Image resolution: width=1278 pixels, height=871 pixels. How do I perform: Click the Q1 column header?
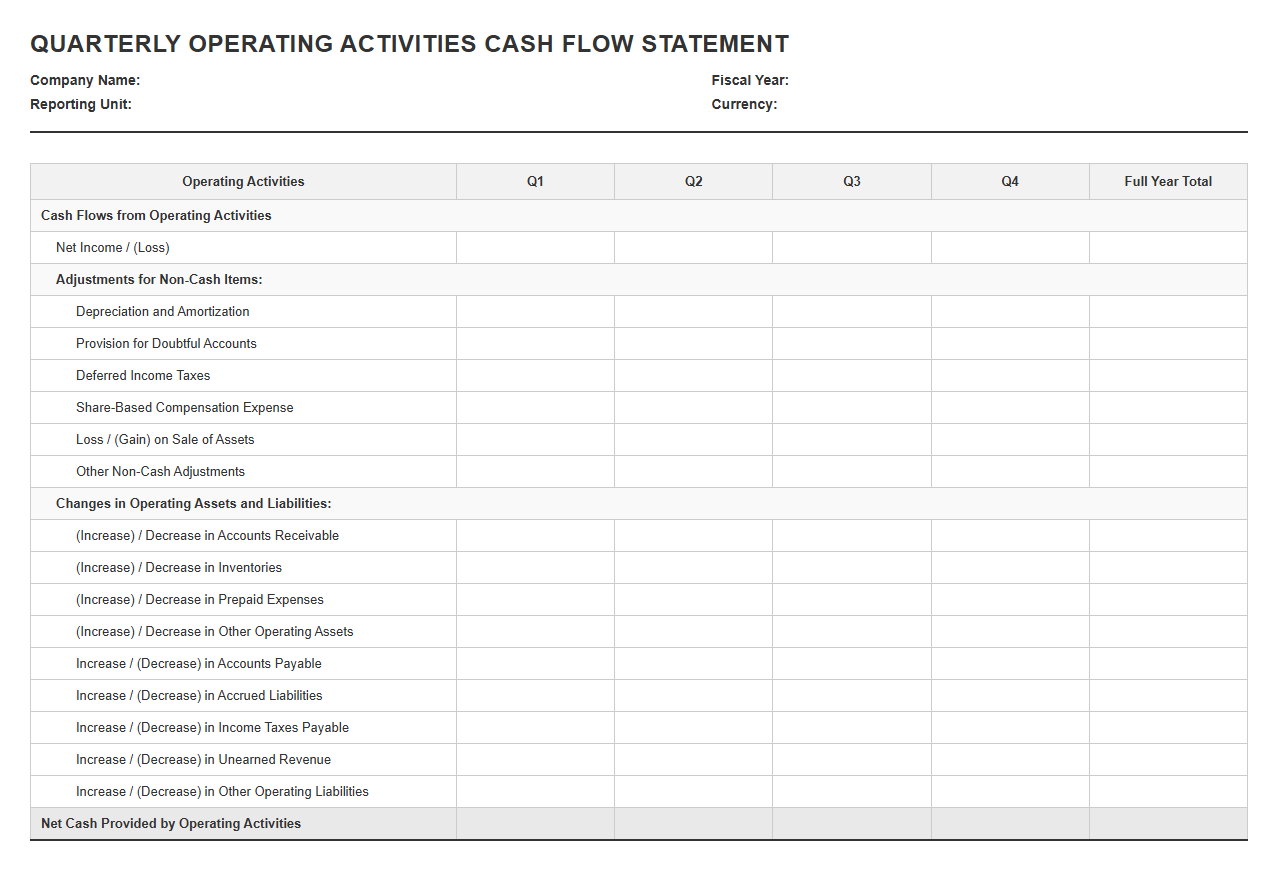point(536,181)
